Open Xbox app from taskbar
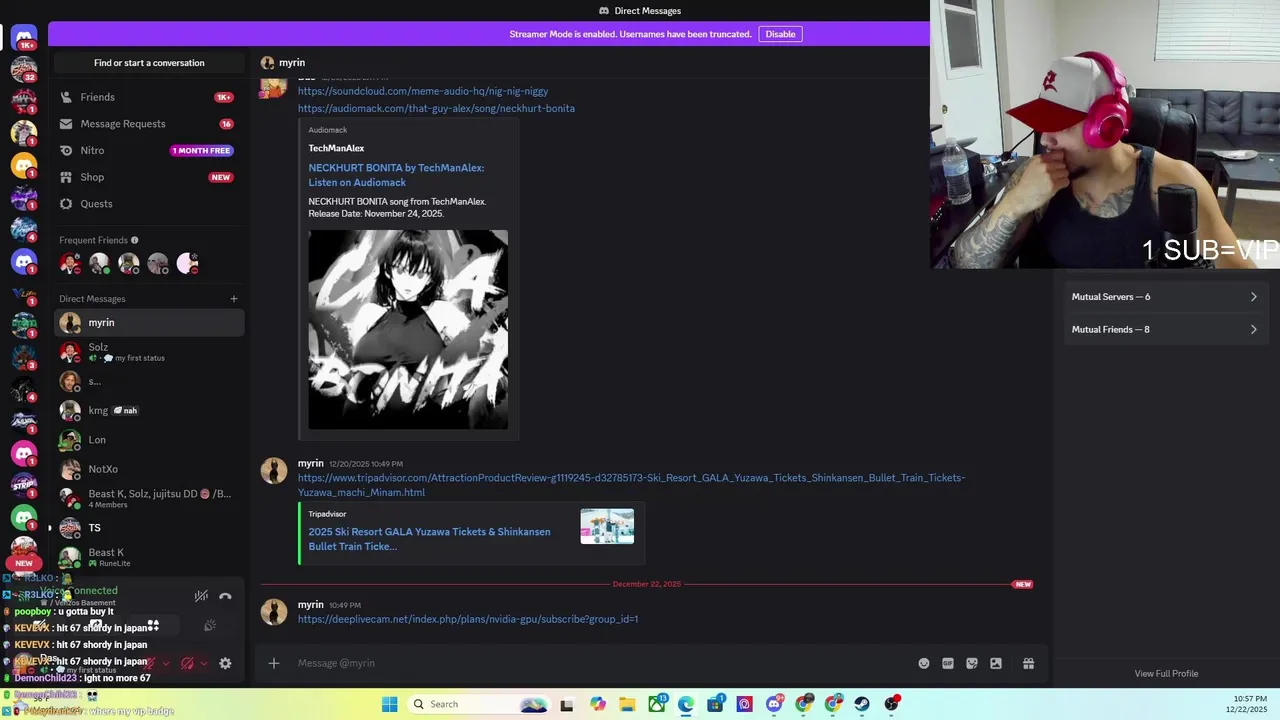Viewport: 1280px width, 720px height. click(x=657, y=704)
